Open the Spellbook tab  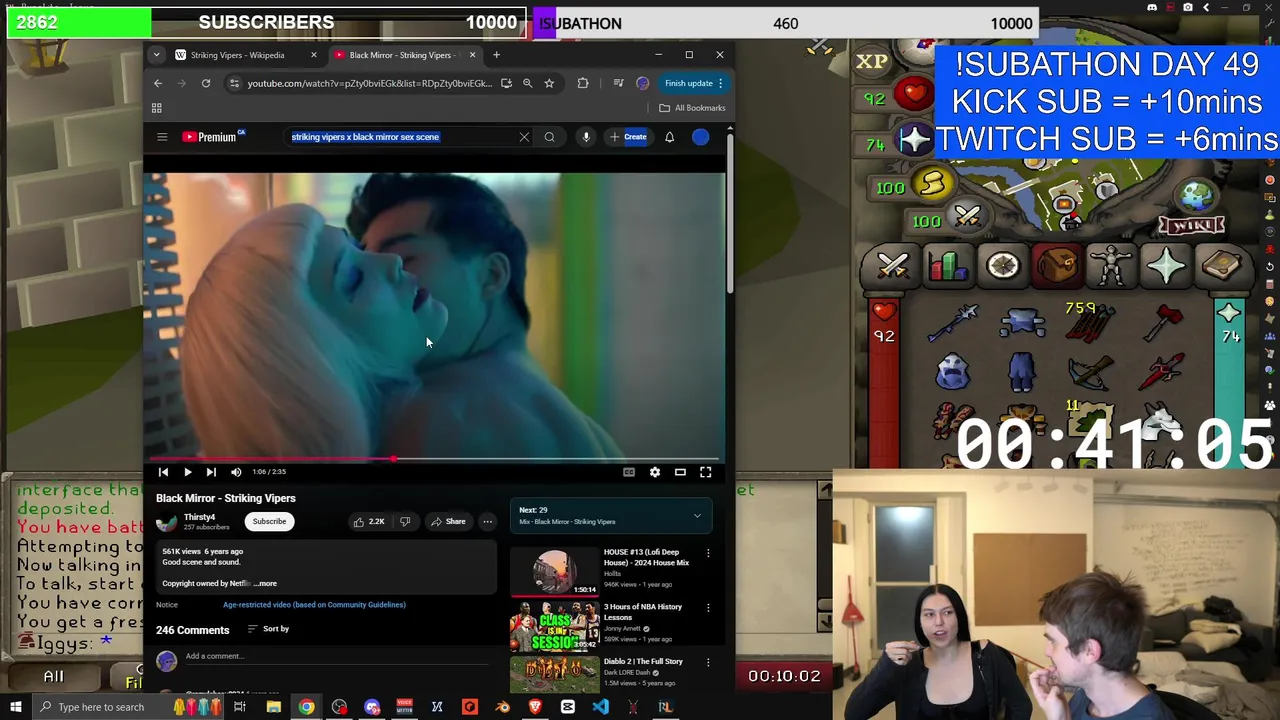point(1222,266)
